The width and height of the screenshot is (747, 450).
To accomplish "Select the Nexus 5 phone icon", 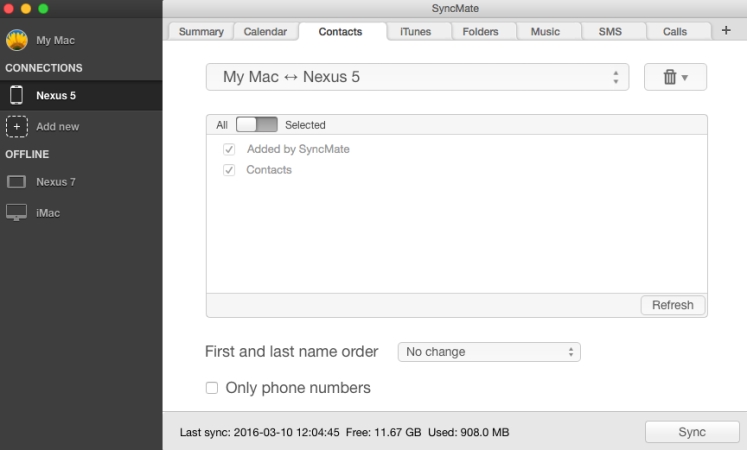I will [16, 95].
